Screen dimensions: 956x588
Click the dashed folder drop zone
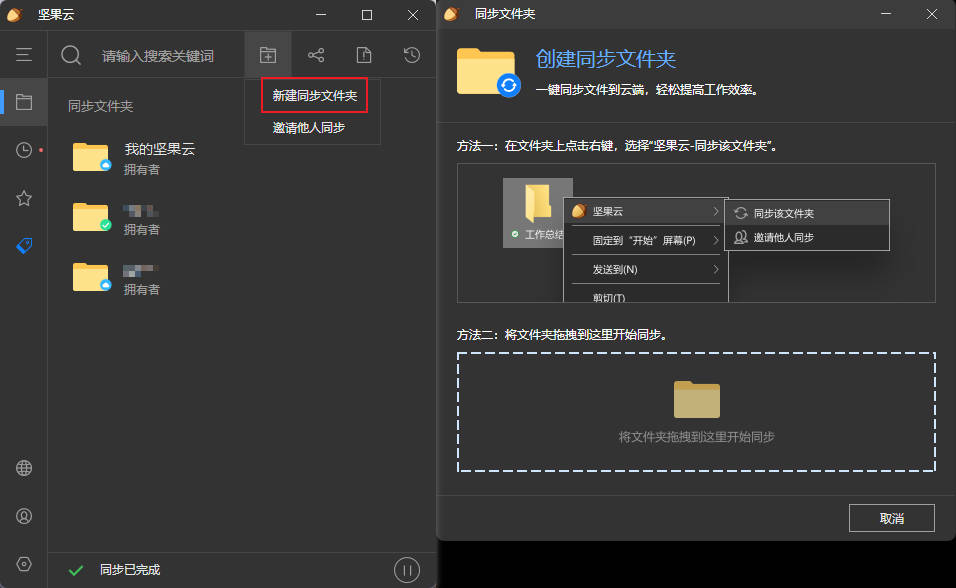(696, 411)
